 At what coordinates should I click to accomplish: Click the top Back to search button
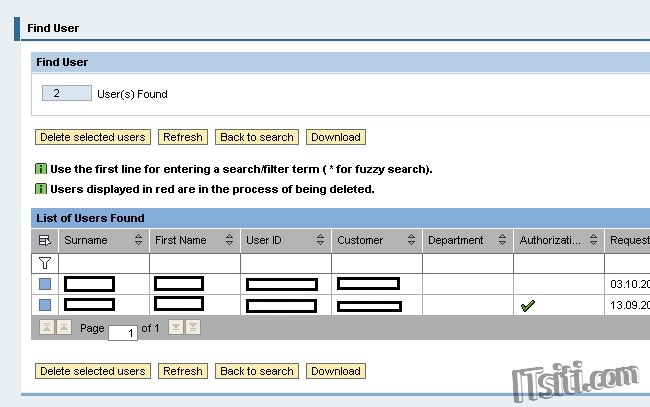pyautogui.click(x=257, y=137)
